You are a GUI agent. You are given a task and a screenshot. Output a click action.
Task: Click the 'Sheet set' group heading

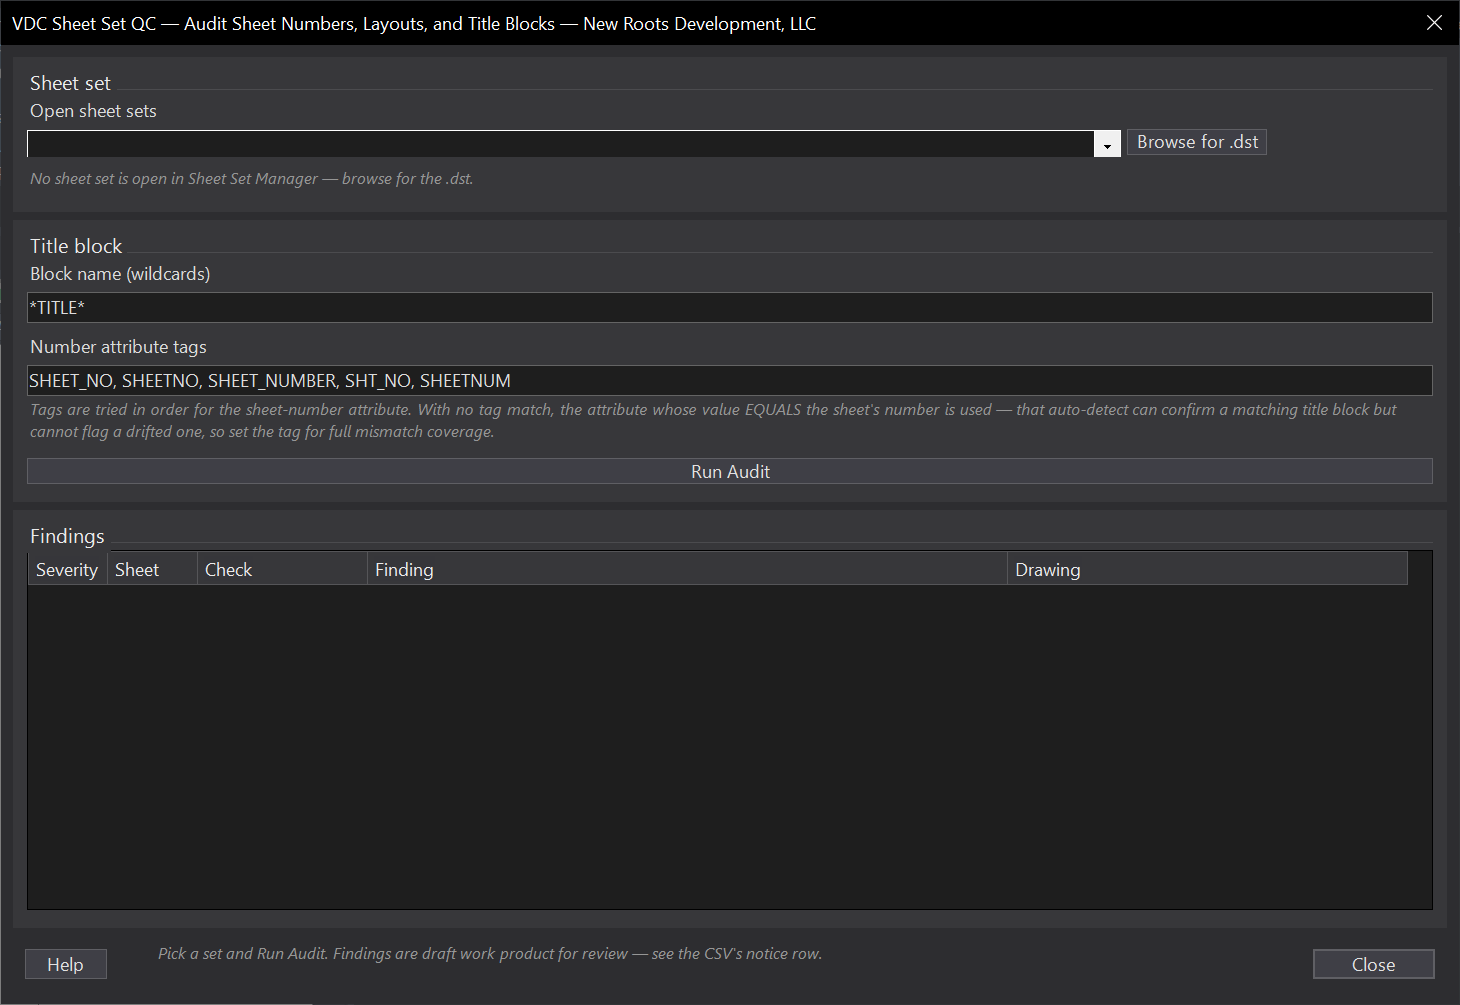[x=70, y=83]
